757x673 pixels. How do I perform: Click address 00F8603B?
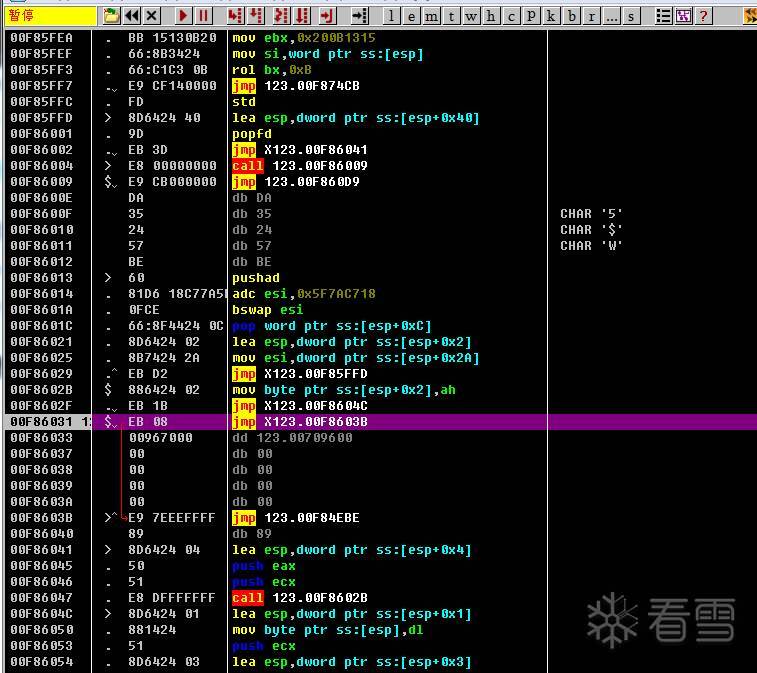42,518
